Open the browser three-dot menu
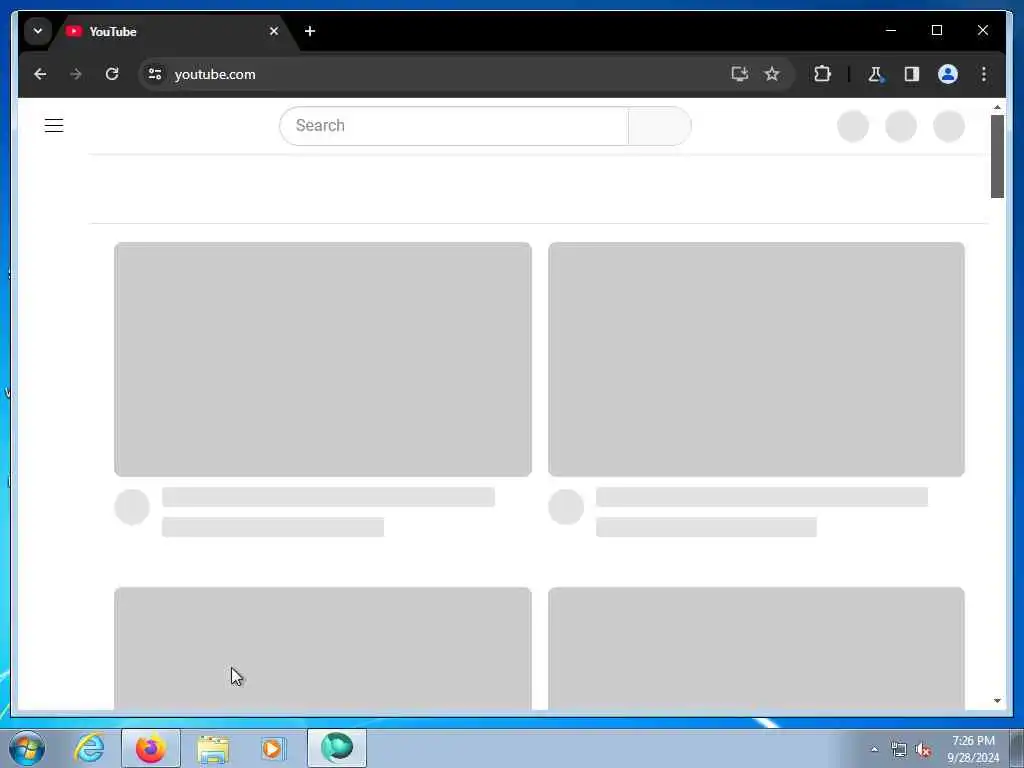The height and width of the screenshot is (768, 1024). [x=984, y=74]
